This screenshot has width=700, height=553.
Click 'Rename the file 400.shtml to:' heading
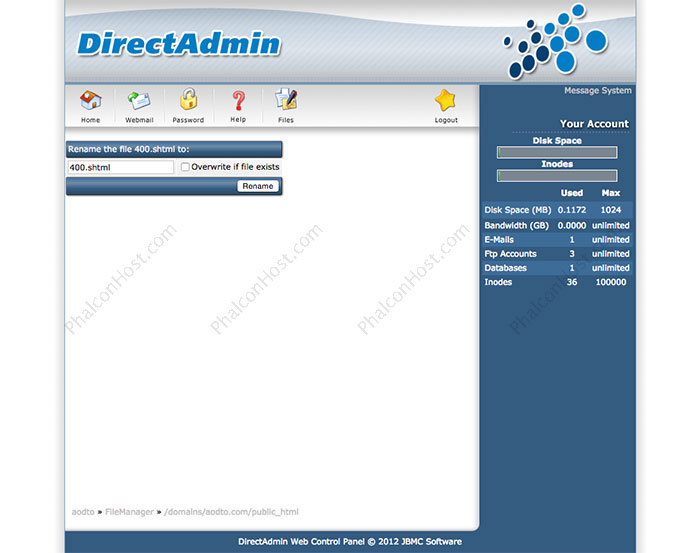(x=129, y=149)
